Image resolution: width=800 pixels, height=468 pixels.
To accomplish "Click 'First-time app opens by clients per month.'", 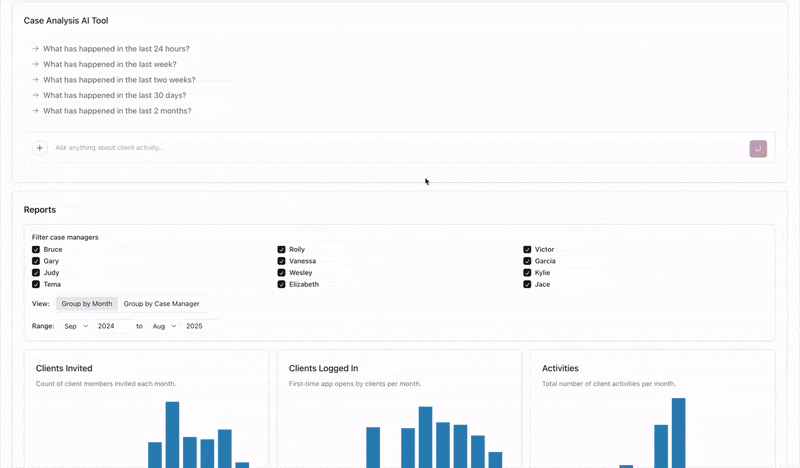I will pyautogui.click(x=355, y=384).
